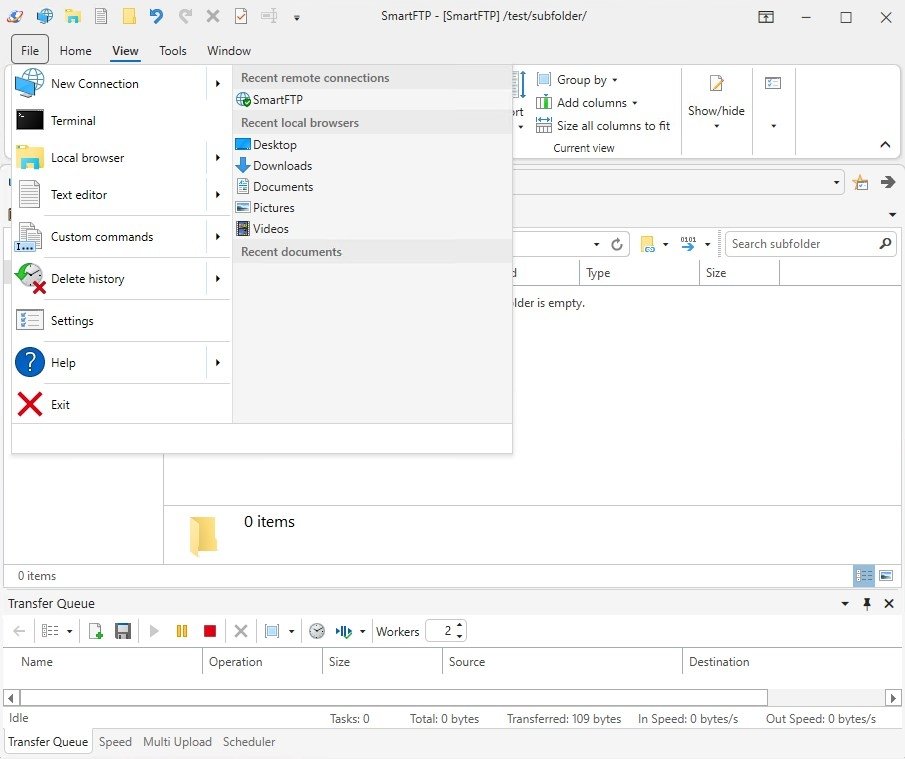Click the Type column header

pyautogui.click(x=639, y=272)
